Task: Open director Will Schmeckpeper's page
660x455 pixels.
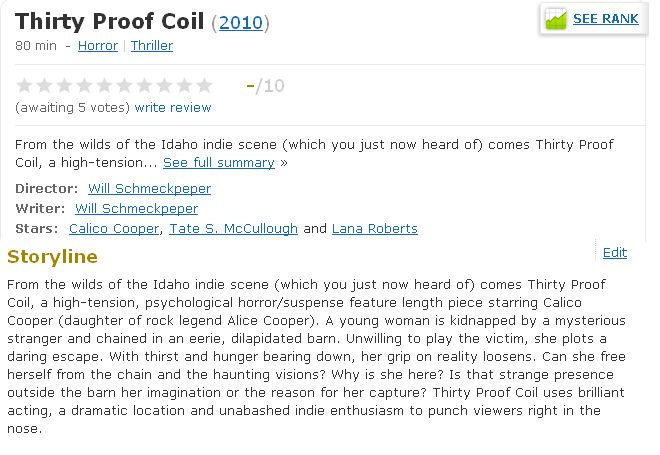Action: tap(149, 189)
